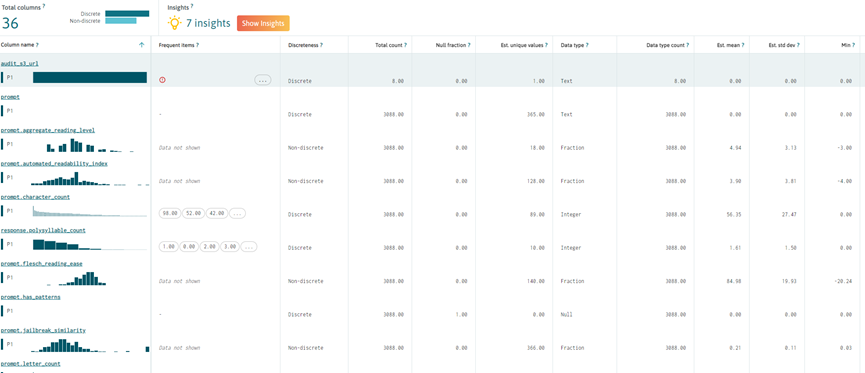865x373 pixels.
Task: Click the lightbulb insights icon
Action: tap(175, 23)
